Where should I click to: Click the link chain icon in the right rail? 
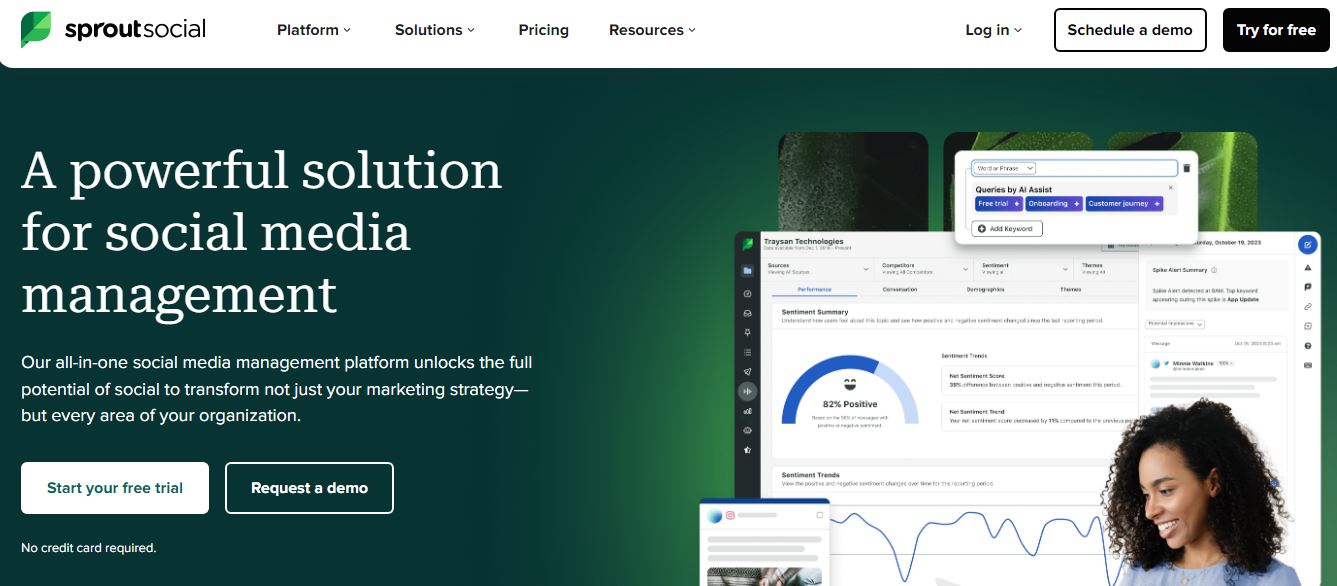(1308, 306)
